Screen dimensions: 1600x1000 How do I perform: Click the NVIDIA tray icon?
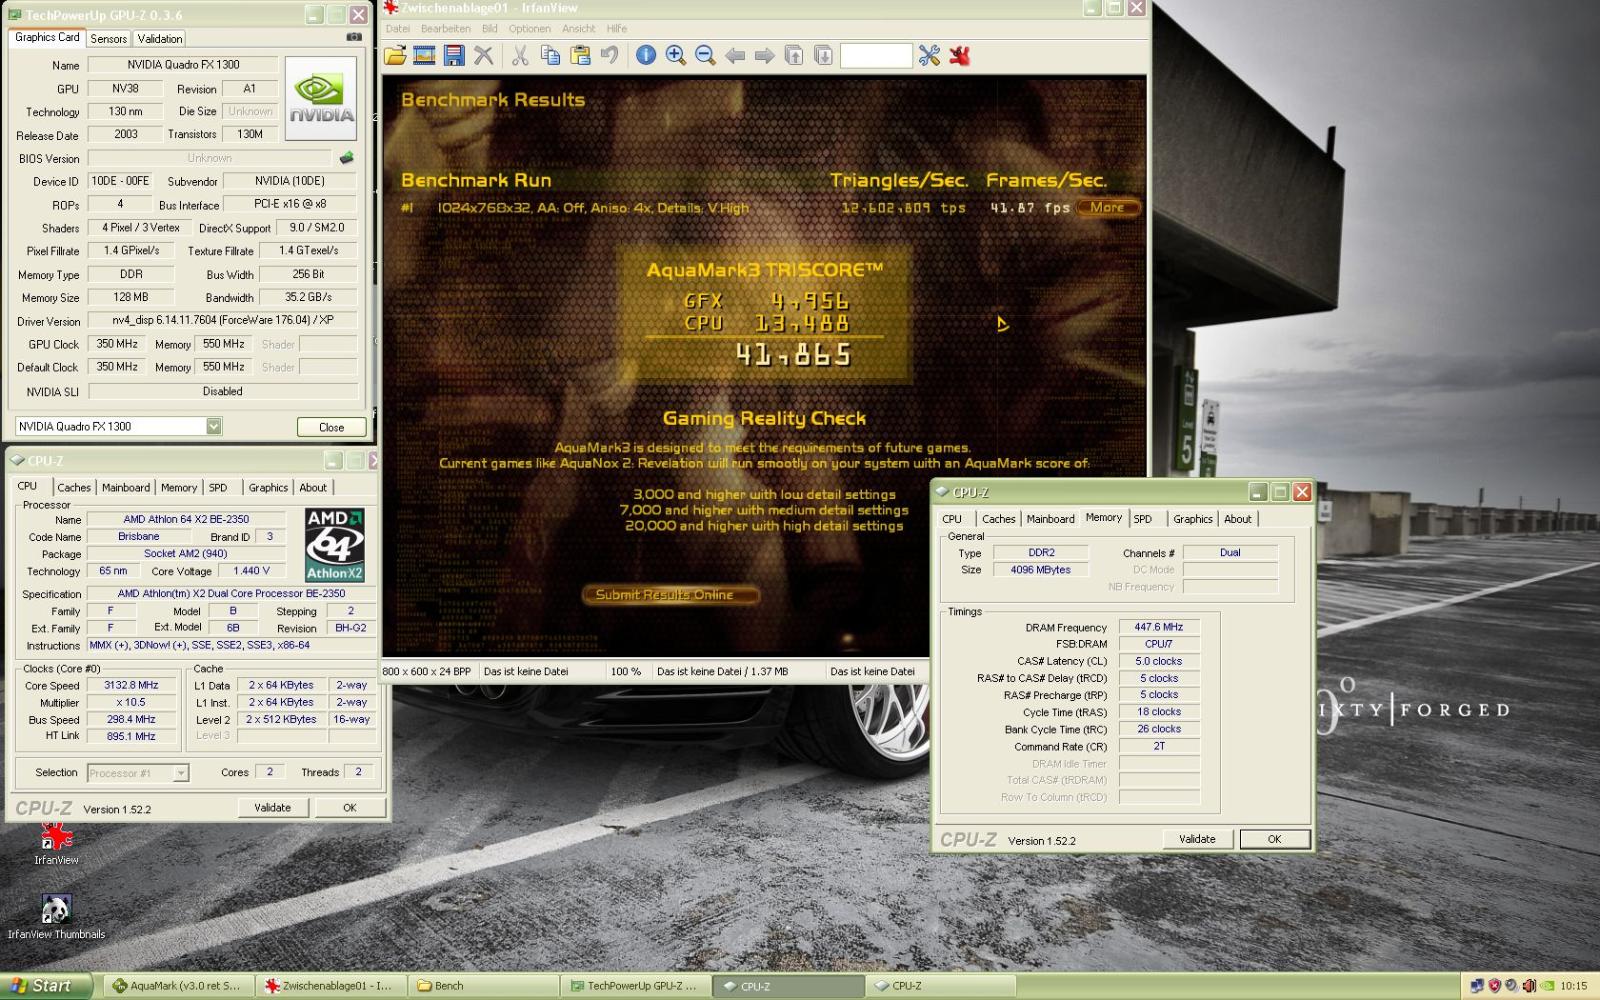[x=1546, y=986]
